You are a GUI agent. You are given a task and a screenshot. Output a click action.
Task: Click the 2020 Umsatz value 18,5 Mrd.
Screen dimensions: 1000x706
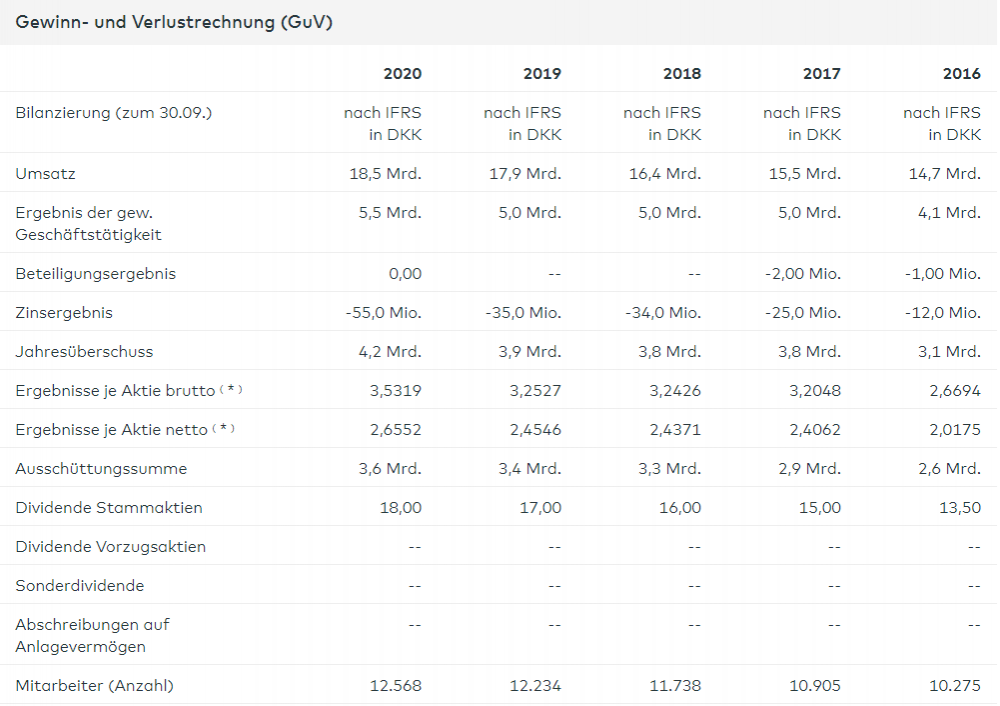(x=385, y=173)
